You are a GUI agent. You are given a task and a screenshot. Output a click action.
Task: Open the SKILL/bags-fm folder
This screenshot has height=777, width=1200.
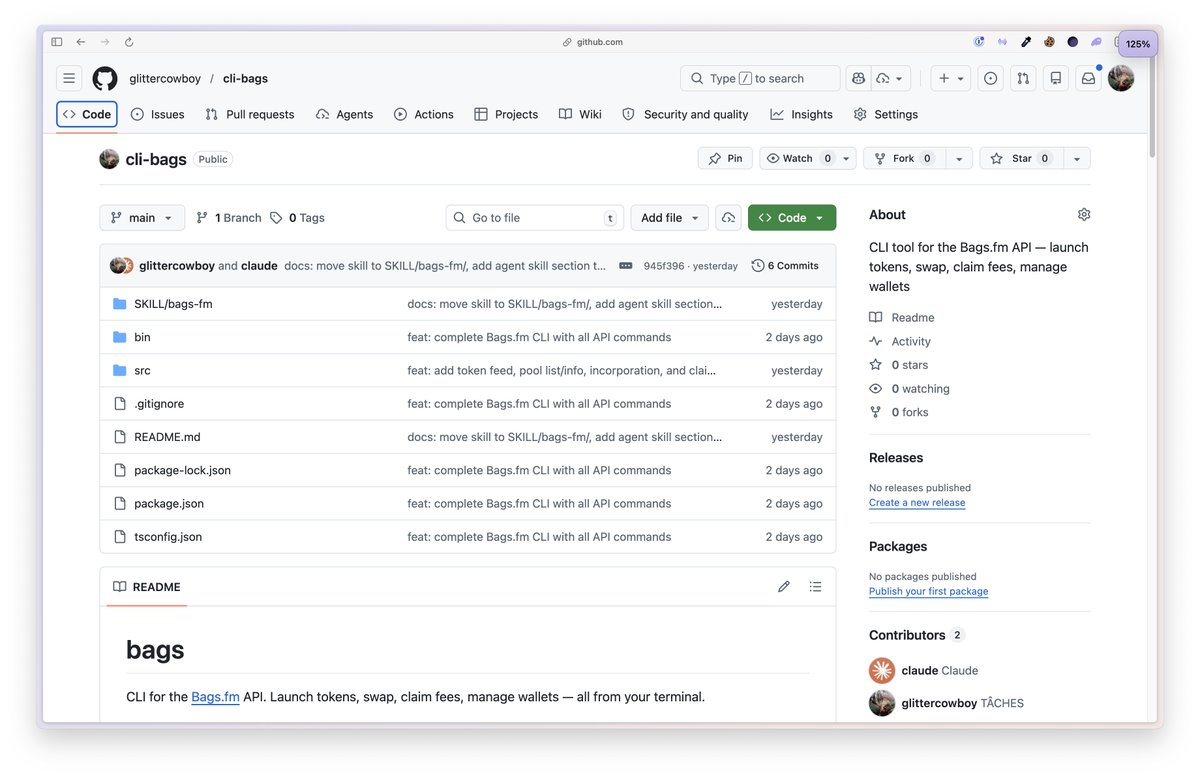(x=173, y=304)
